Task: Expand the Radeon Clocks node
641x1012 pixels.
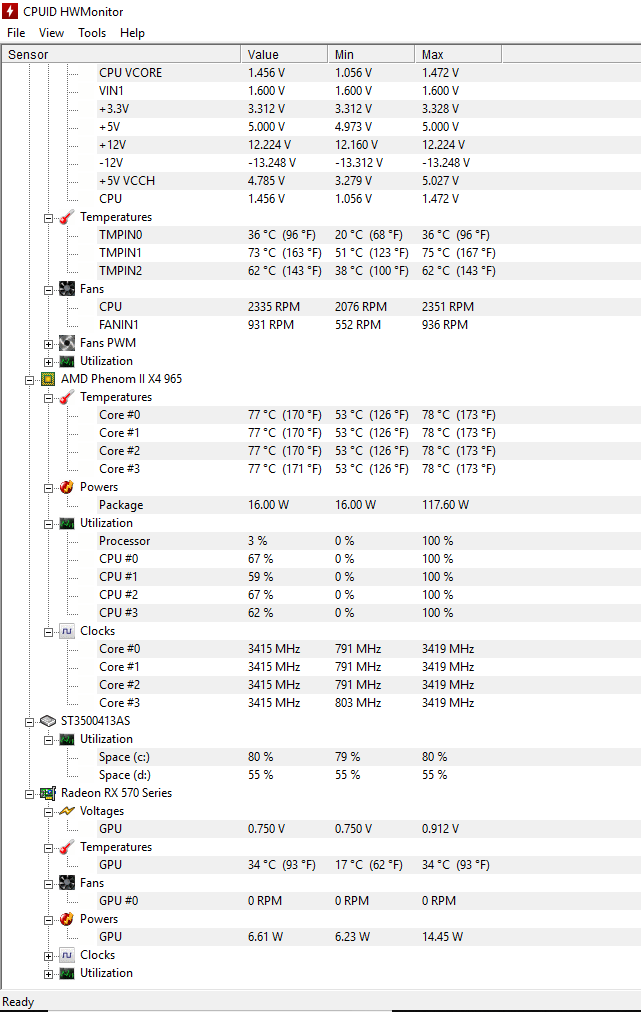Action: [x=48, y=955]
